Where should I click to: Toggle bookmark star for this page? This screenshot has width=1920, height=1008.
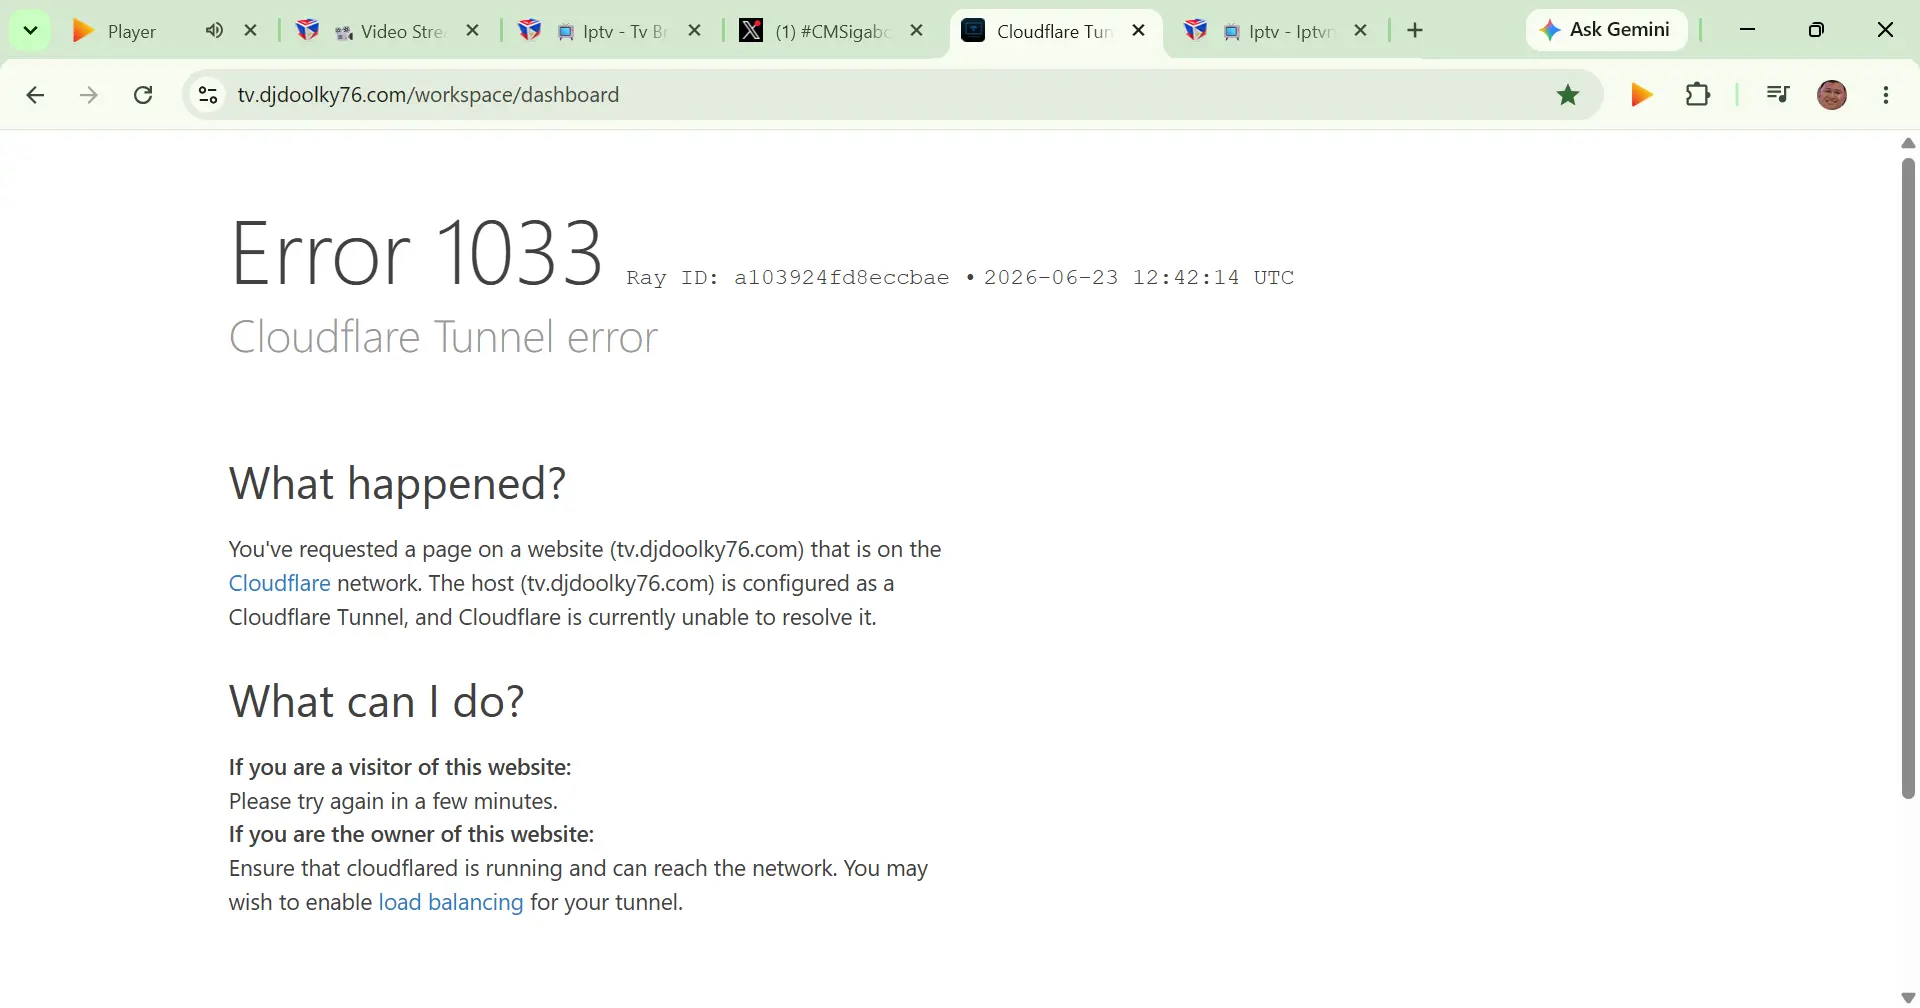click(1568, 95)
